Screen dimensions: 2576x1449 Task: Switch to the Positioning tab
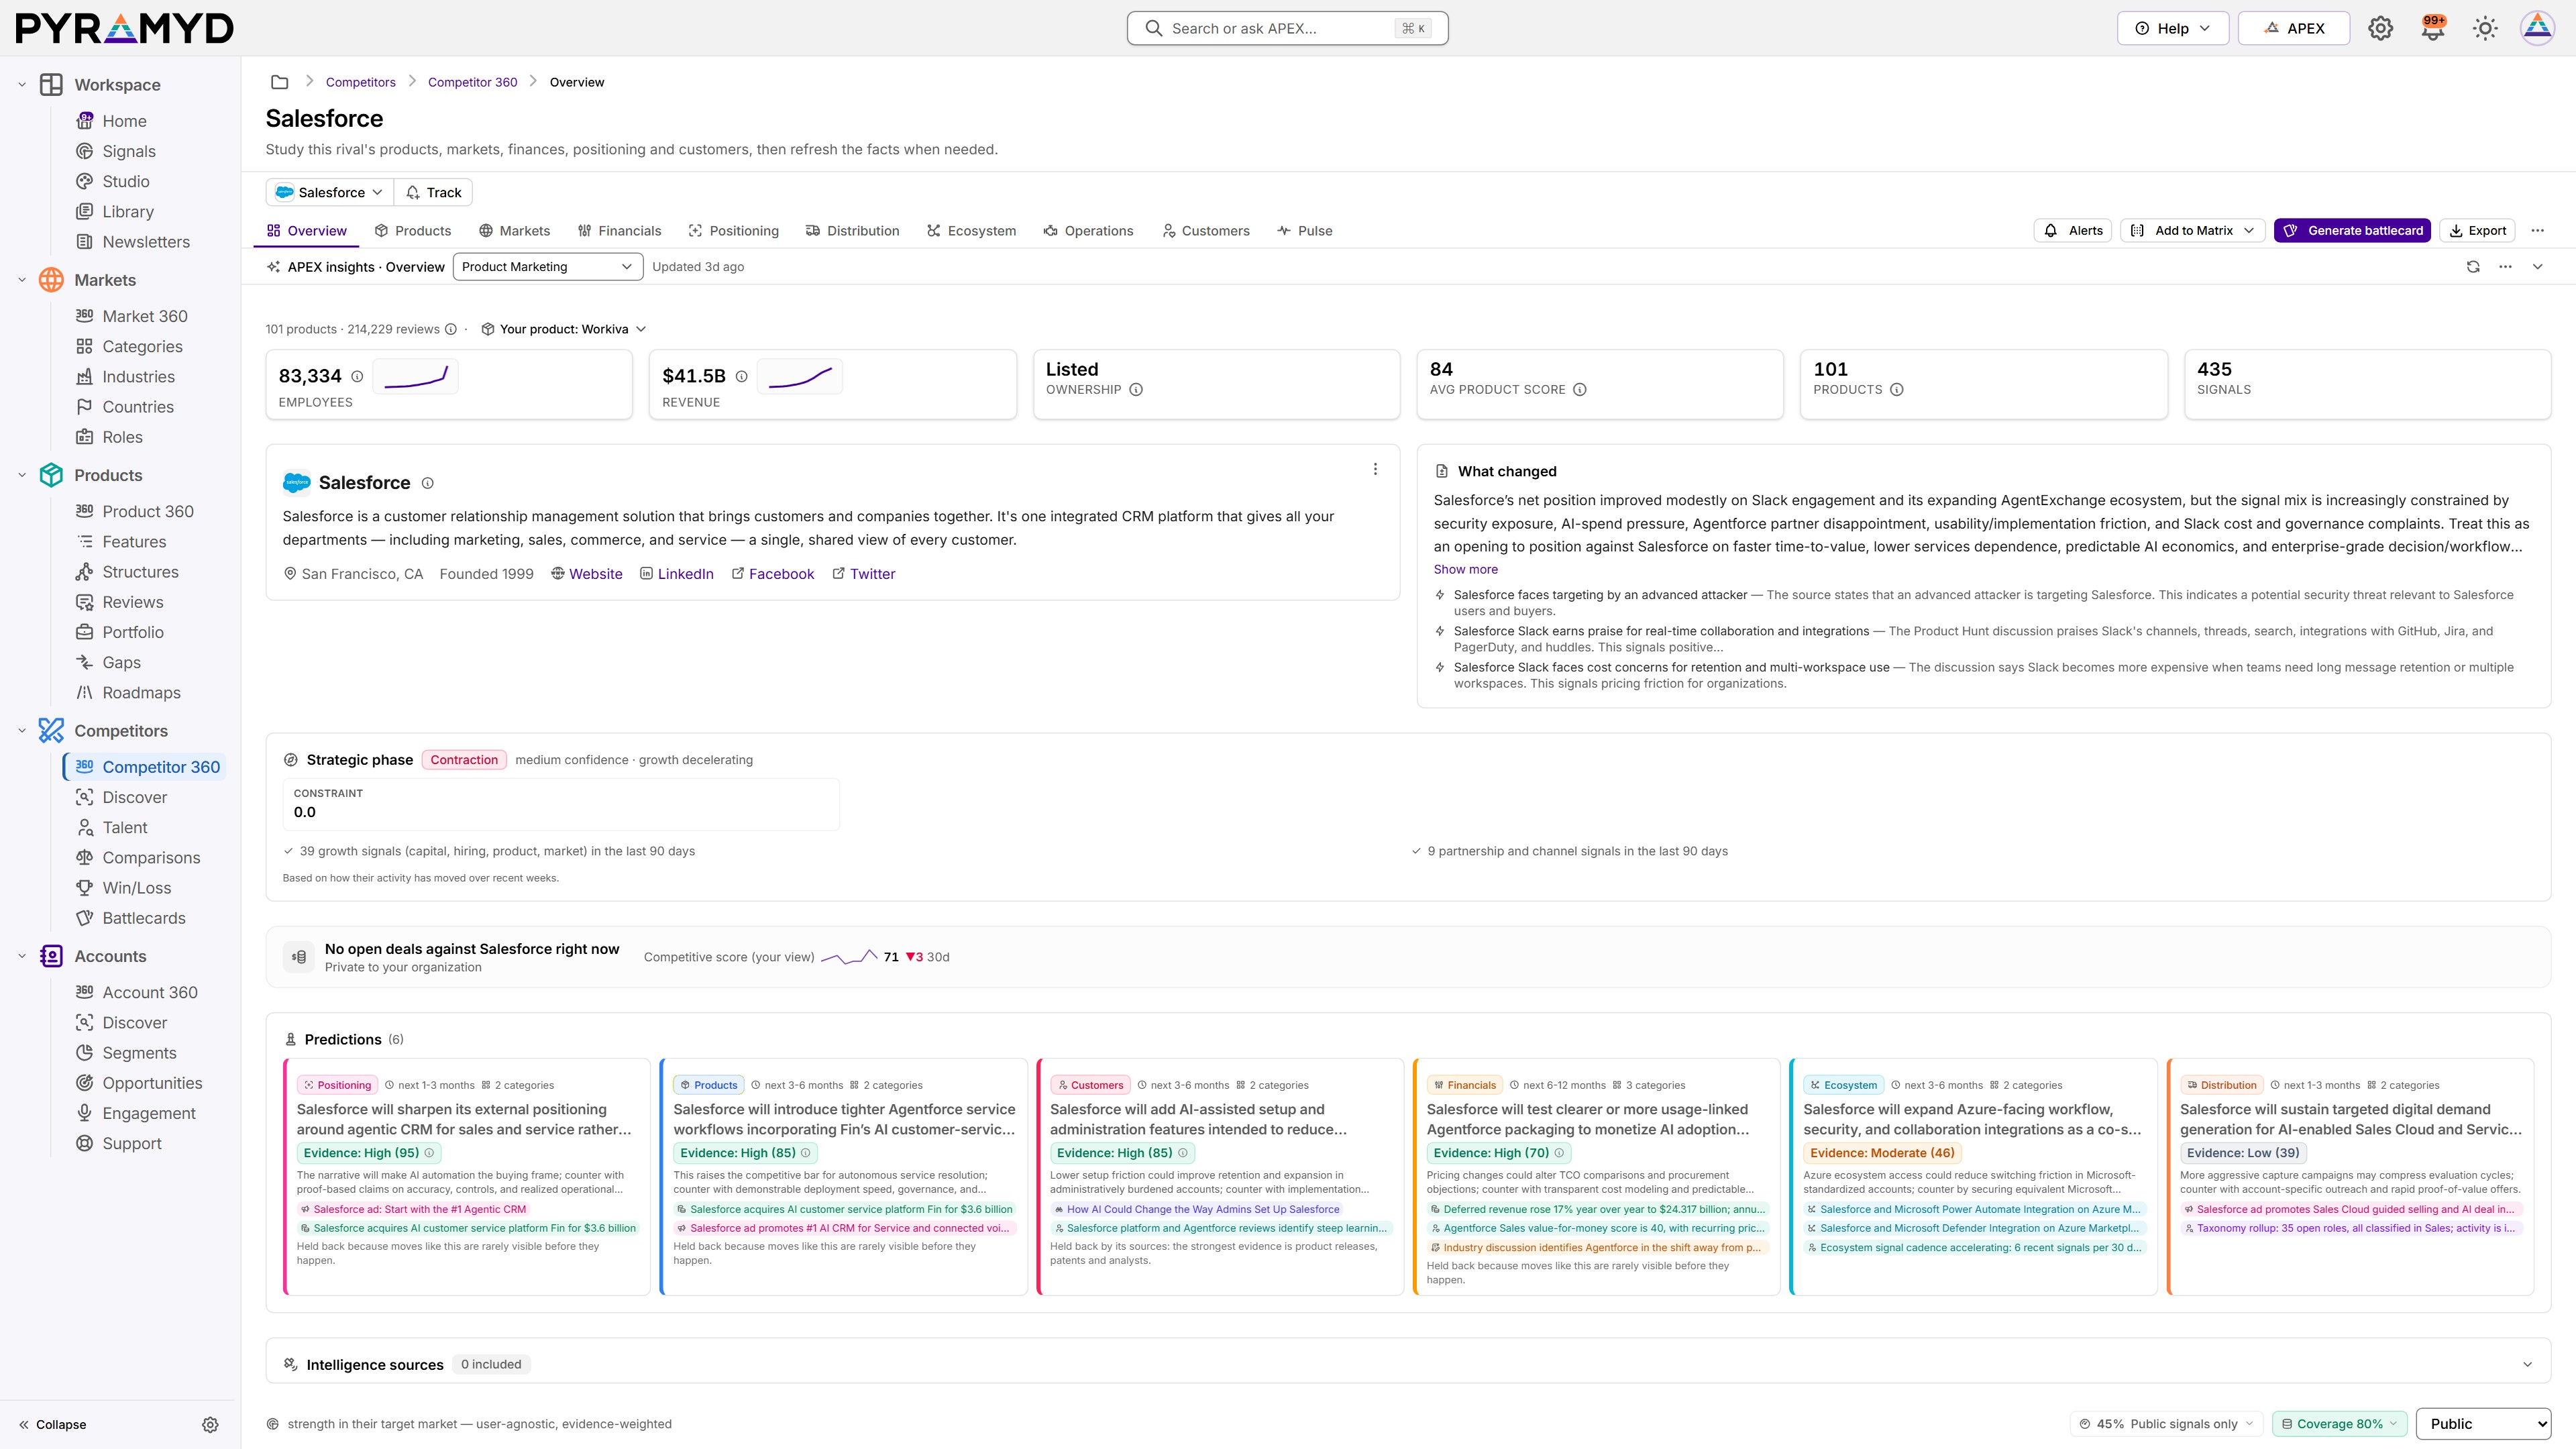tap(733, 231)
